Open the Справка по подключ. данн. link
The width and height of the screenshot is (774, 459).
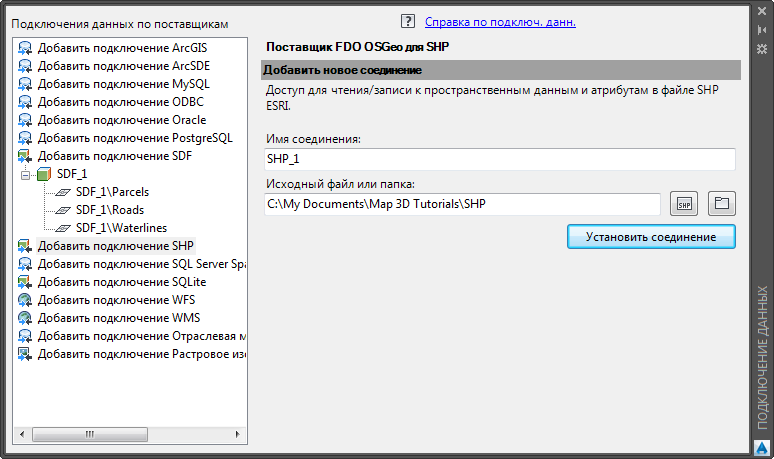click(500, 21)
